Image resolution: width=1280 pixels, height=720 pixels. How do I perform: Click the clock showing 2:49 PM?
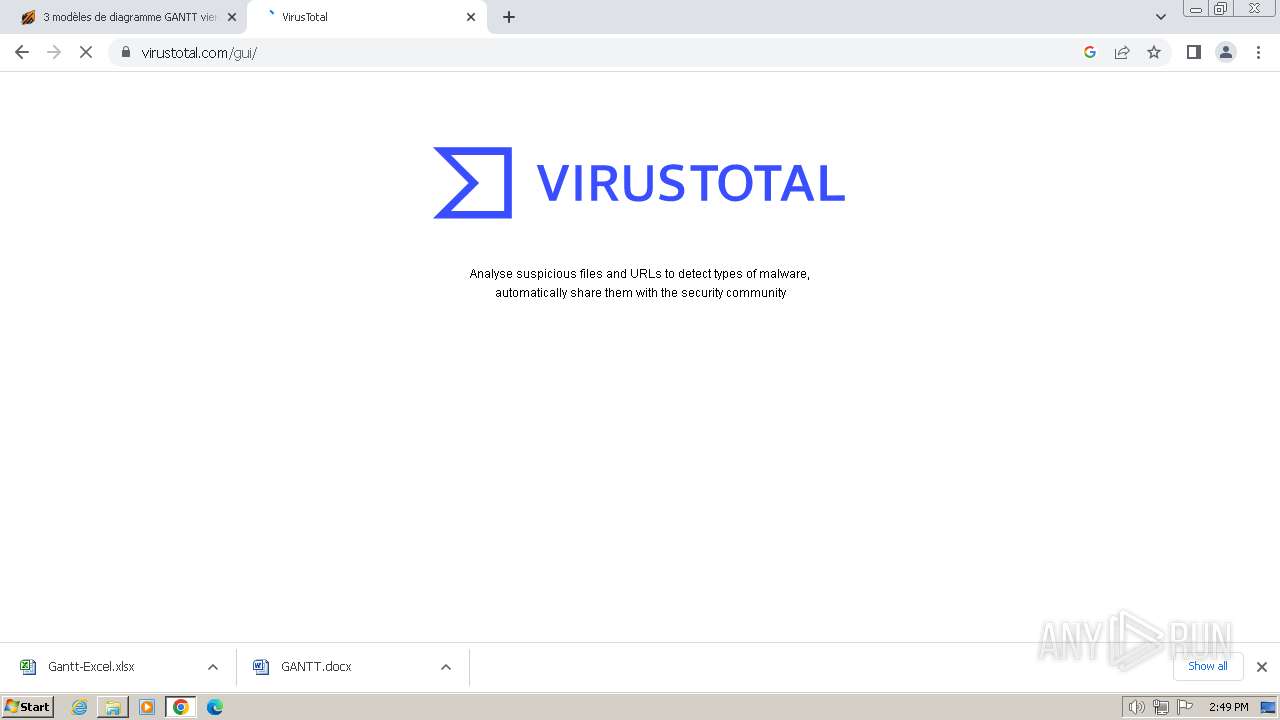click(1228, 707)
